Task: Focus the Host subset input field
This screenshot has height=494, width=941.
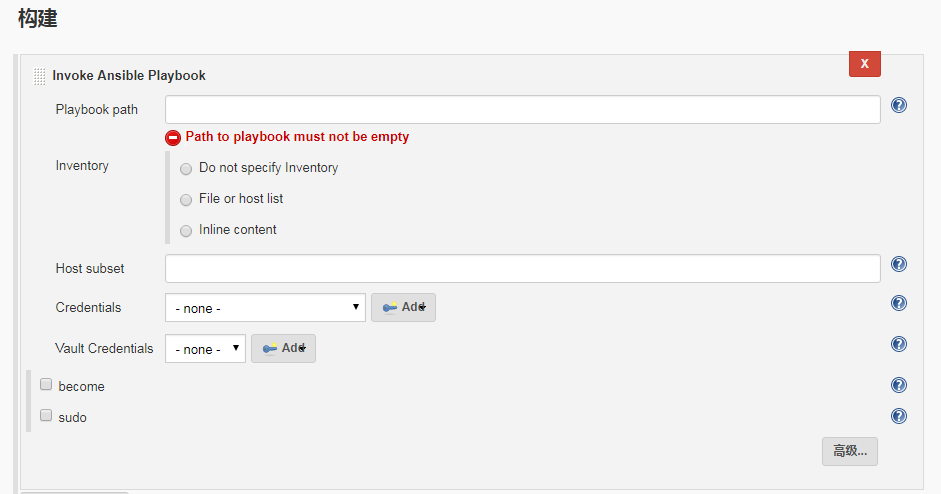Action: tap(523, 268)
